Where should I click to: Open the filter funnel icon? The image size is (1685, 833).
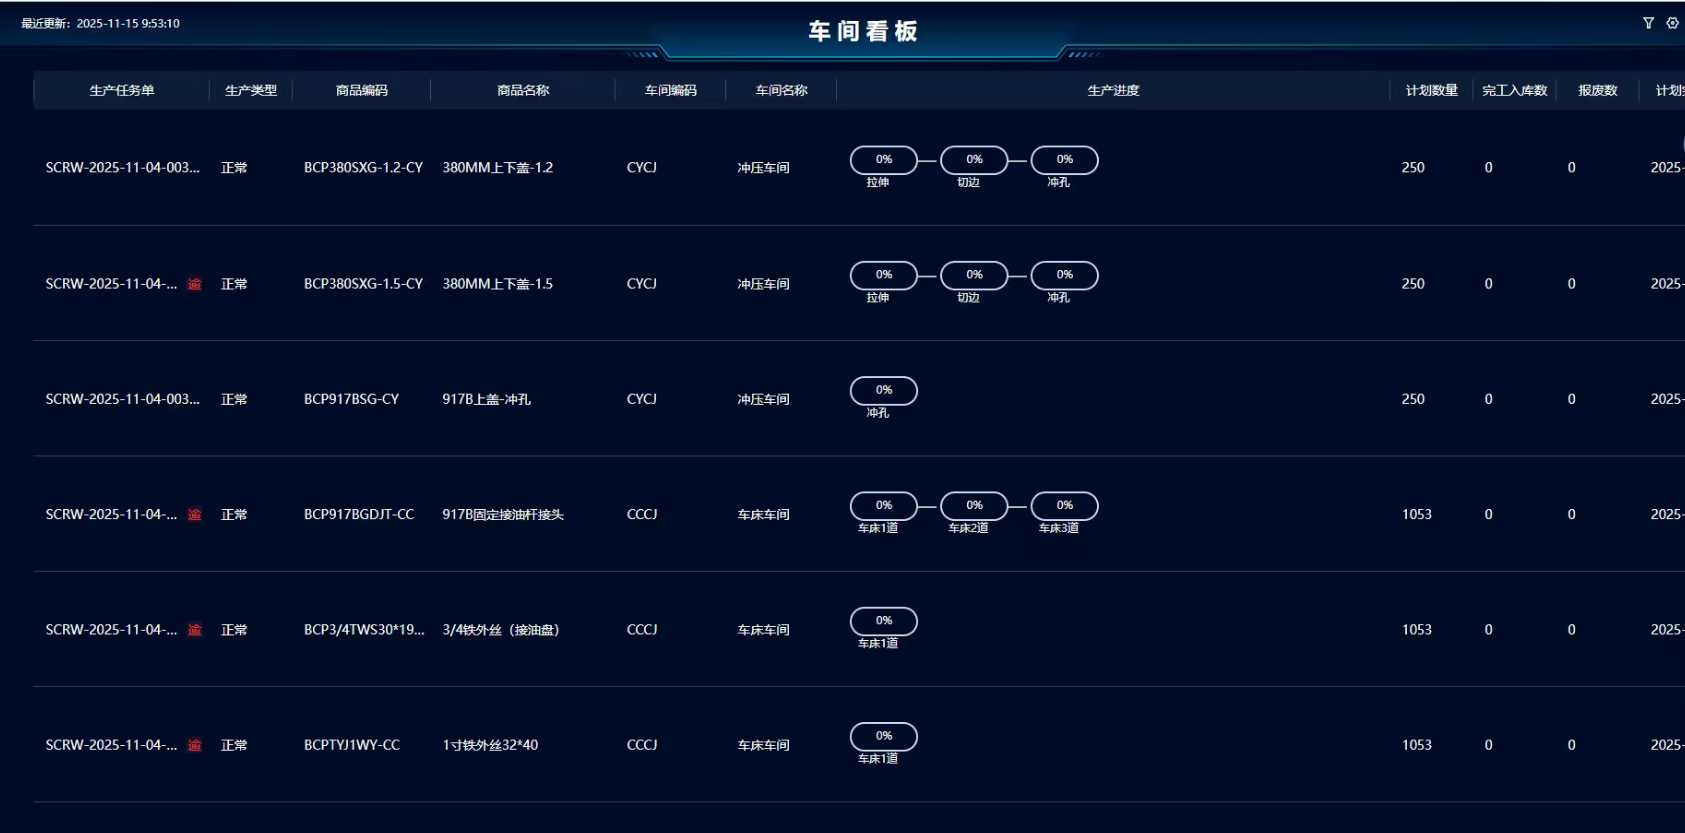[1648, 23]
